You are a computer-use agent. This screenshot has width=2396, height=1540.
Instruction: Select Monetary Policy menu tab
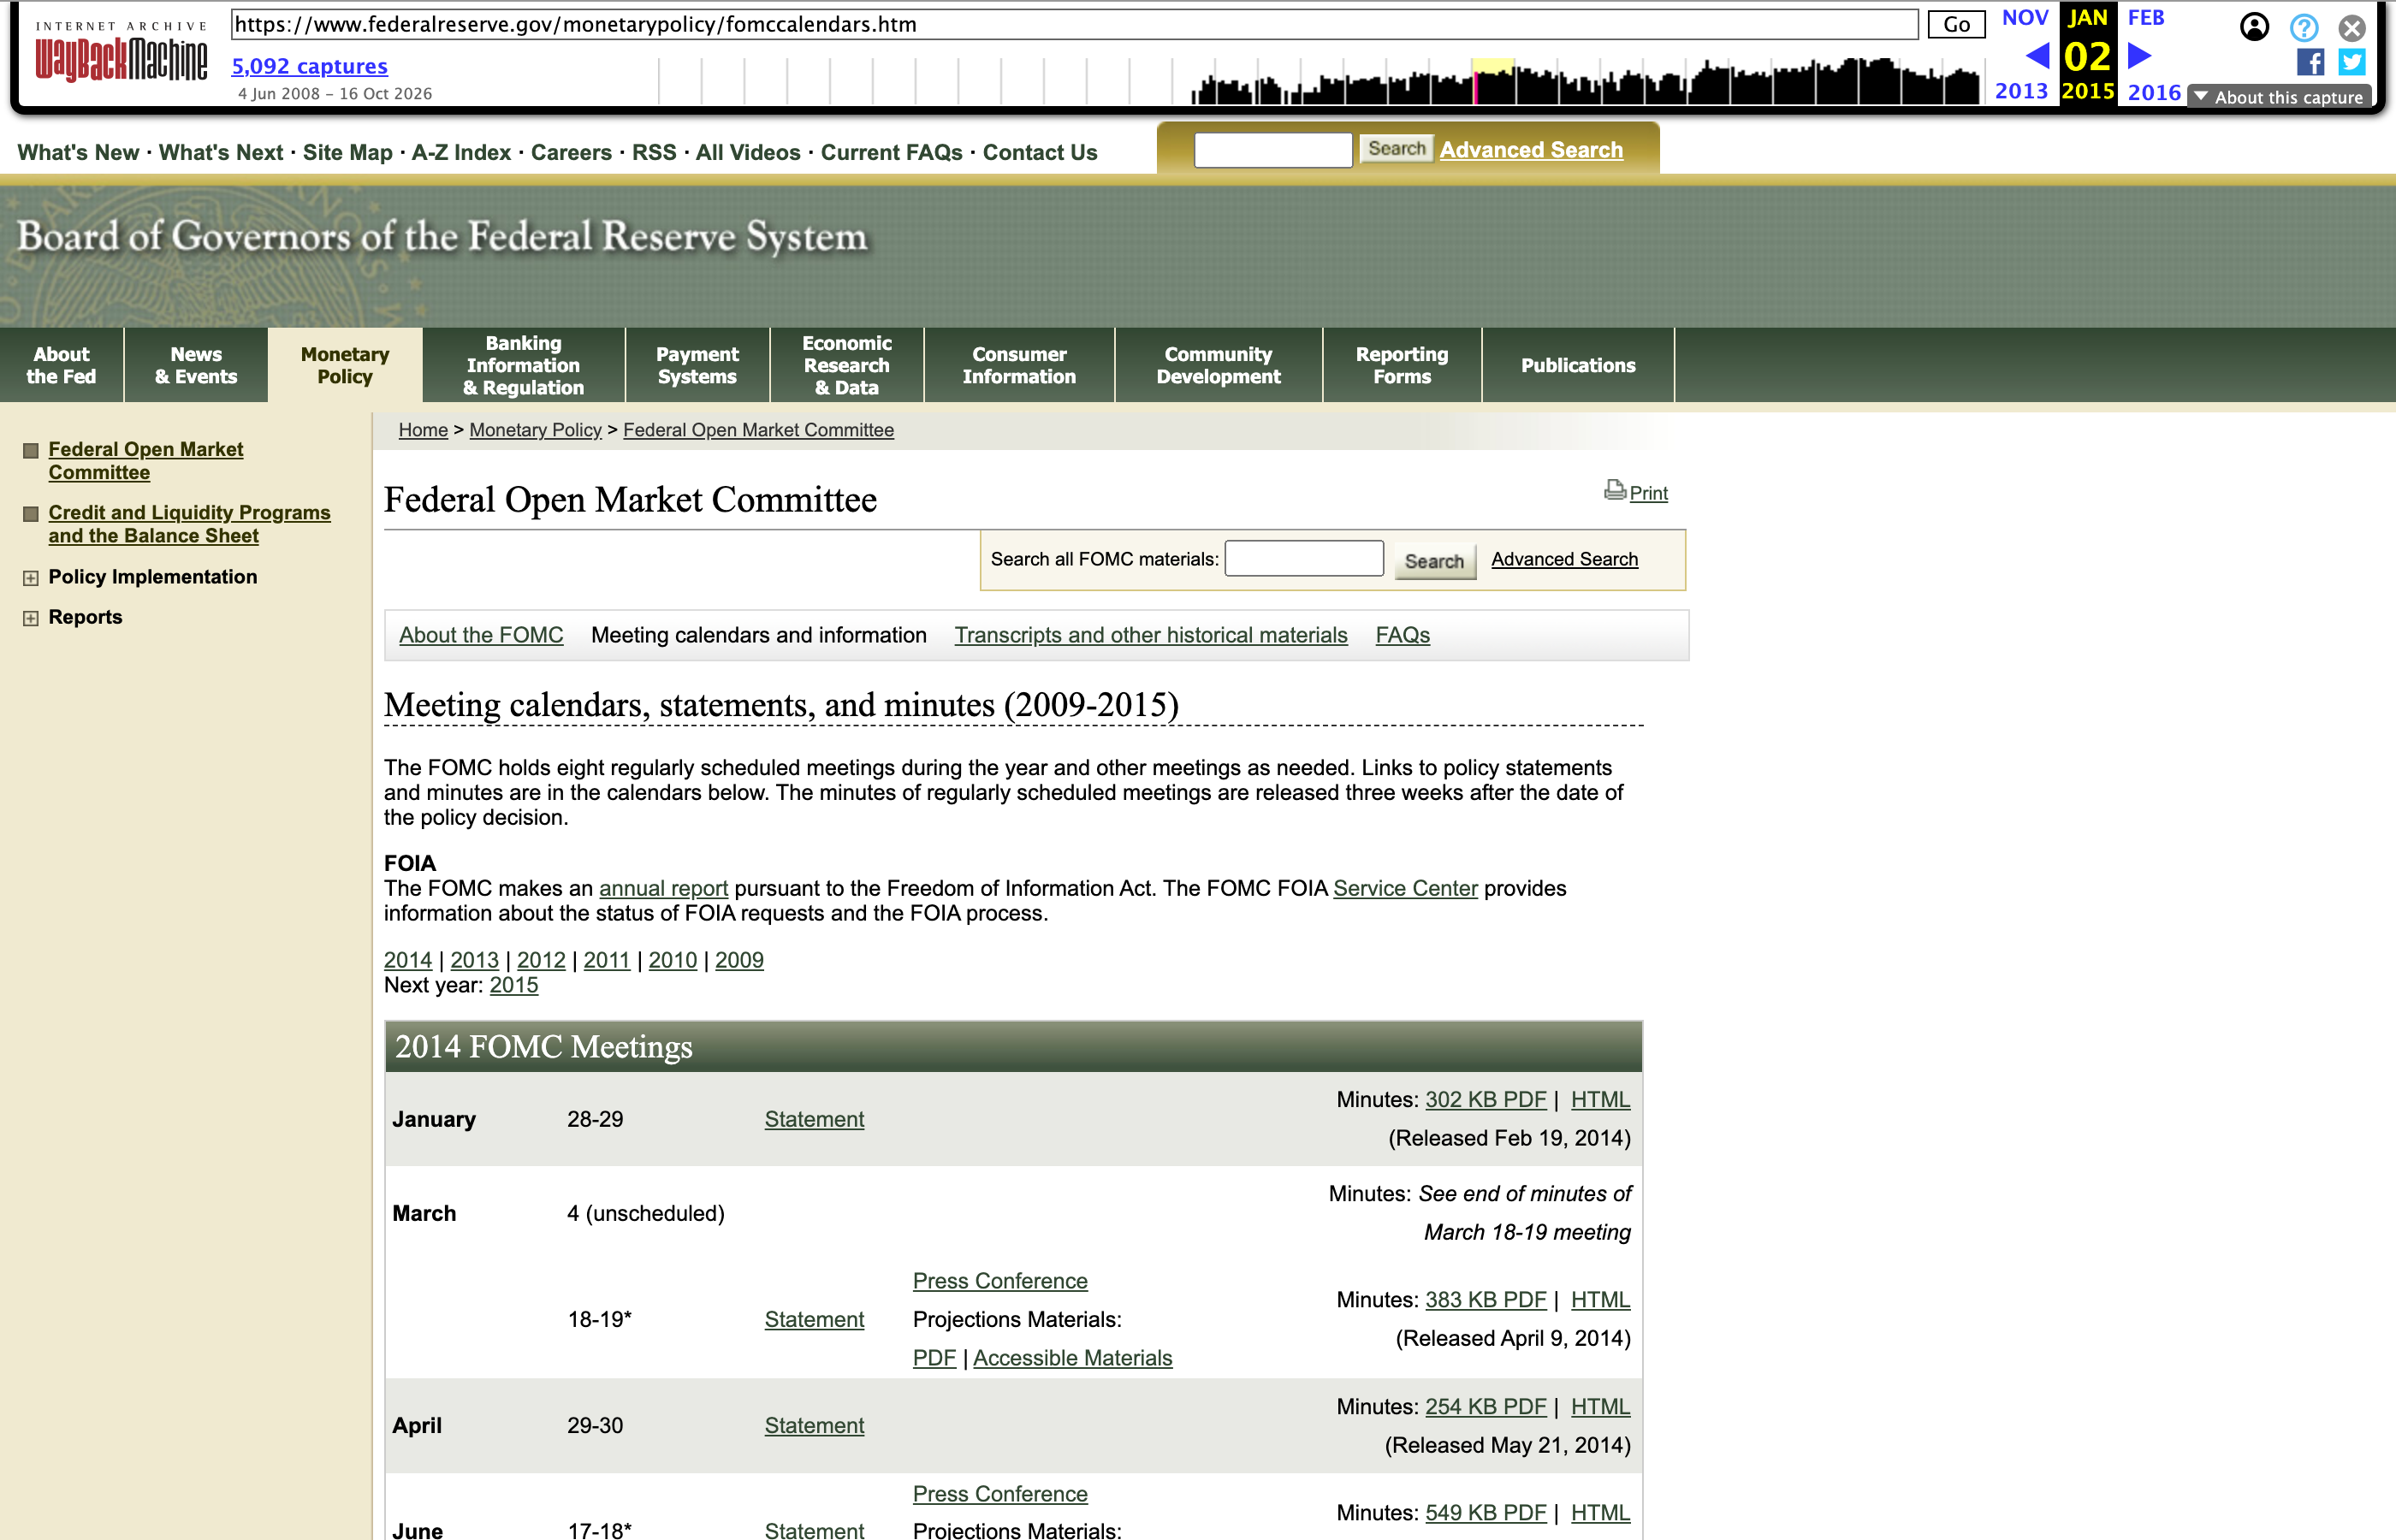tap(345, 365)
